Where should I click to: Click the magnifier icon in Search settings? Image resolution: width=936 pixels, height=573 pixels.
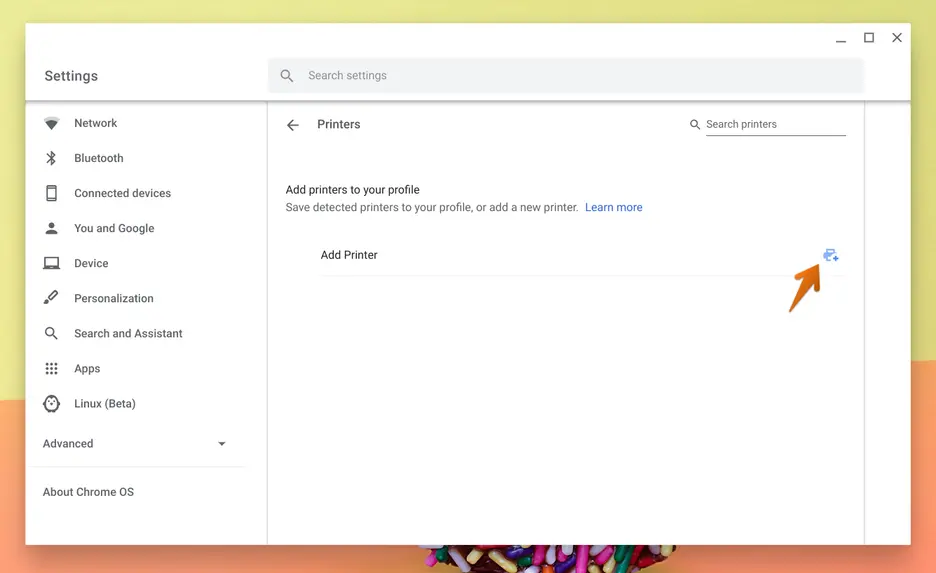(287, 76)
